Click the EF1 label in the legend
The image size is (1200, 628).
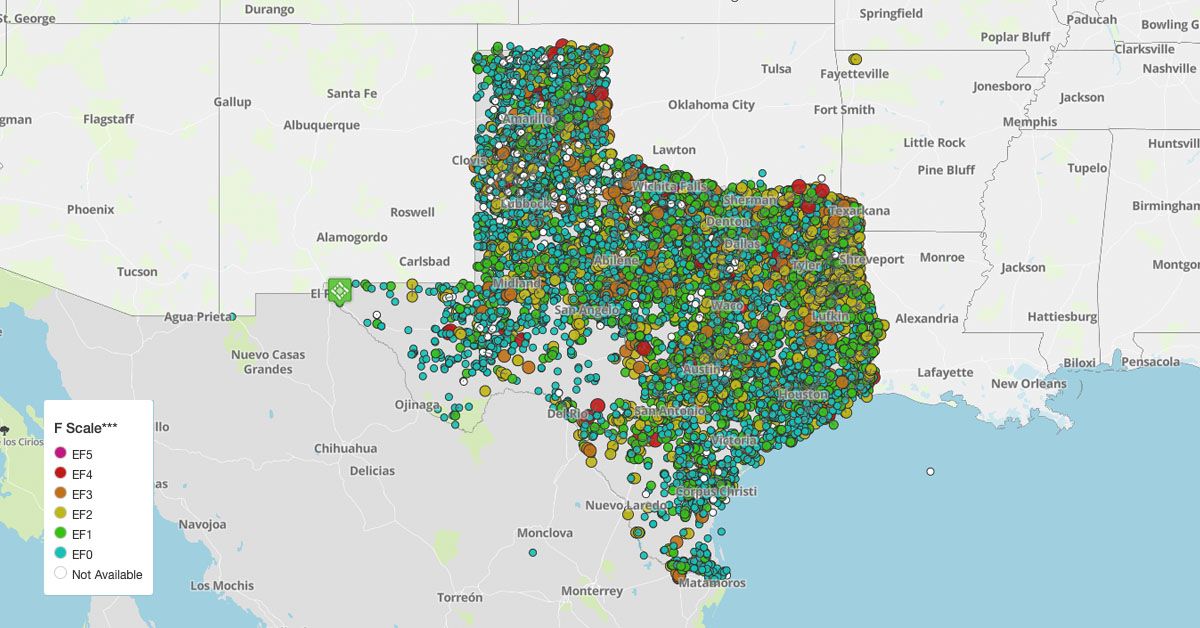point(80,533)
